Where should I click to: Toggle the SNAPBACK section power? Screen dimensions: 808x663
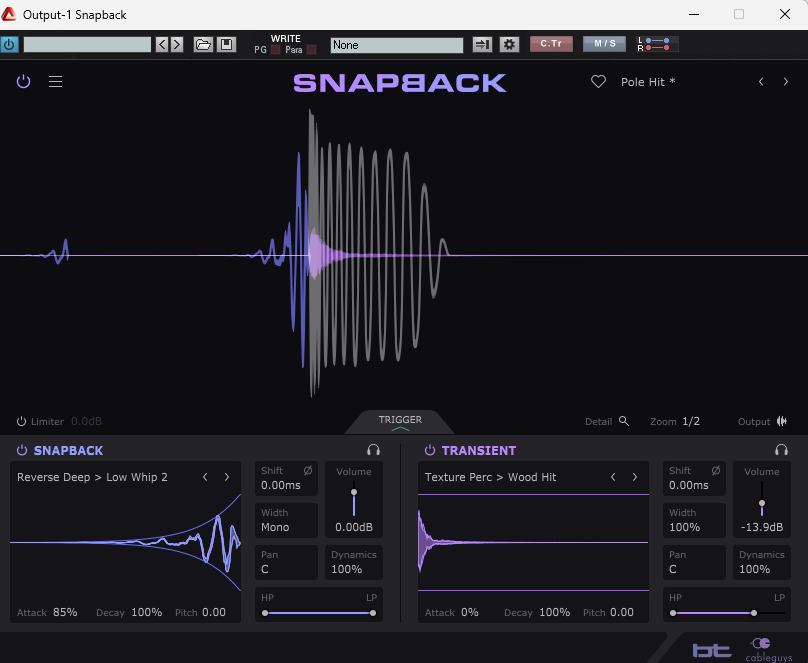tap(22, 450)
